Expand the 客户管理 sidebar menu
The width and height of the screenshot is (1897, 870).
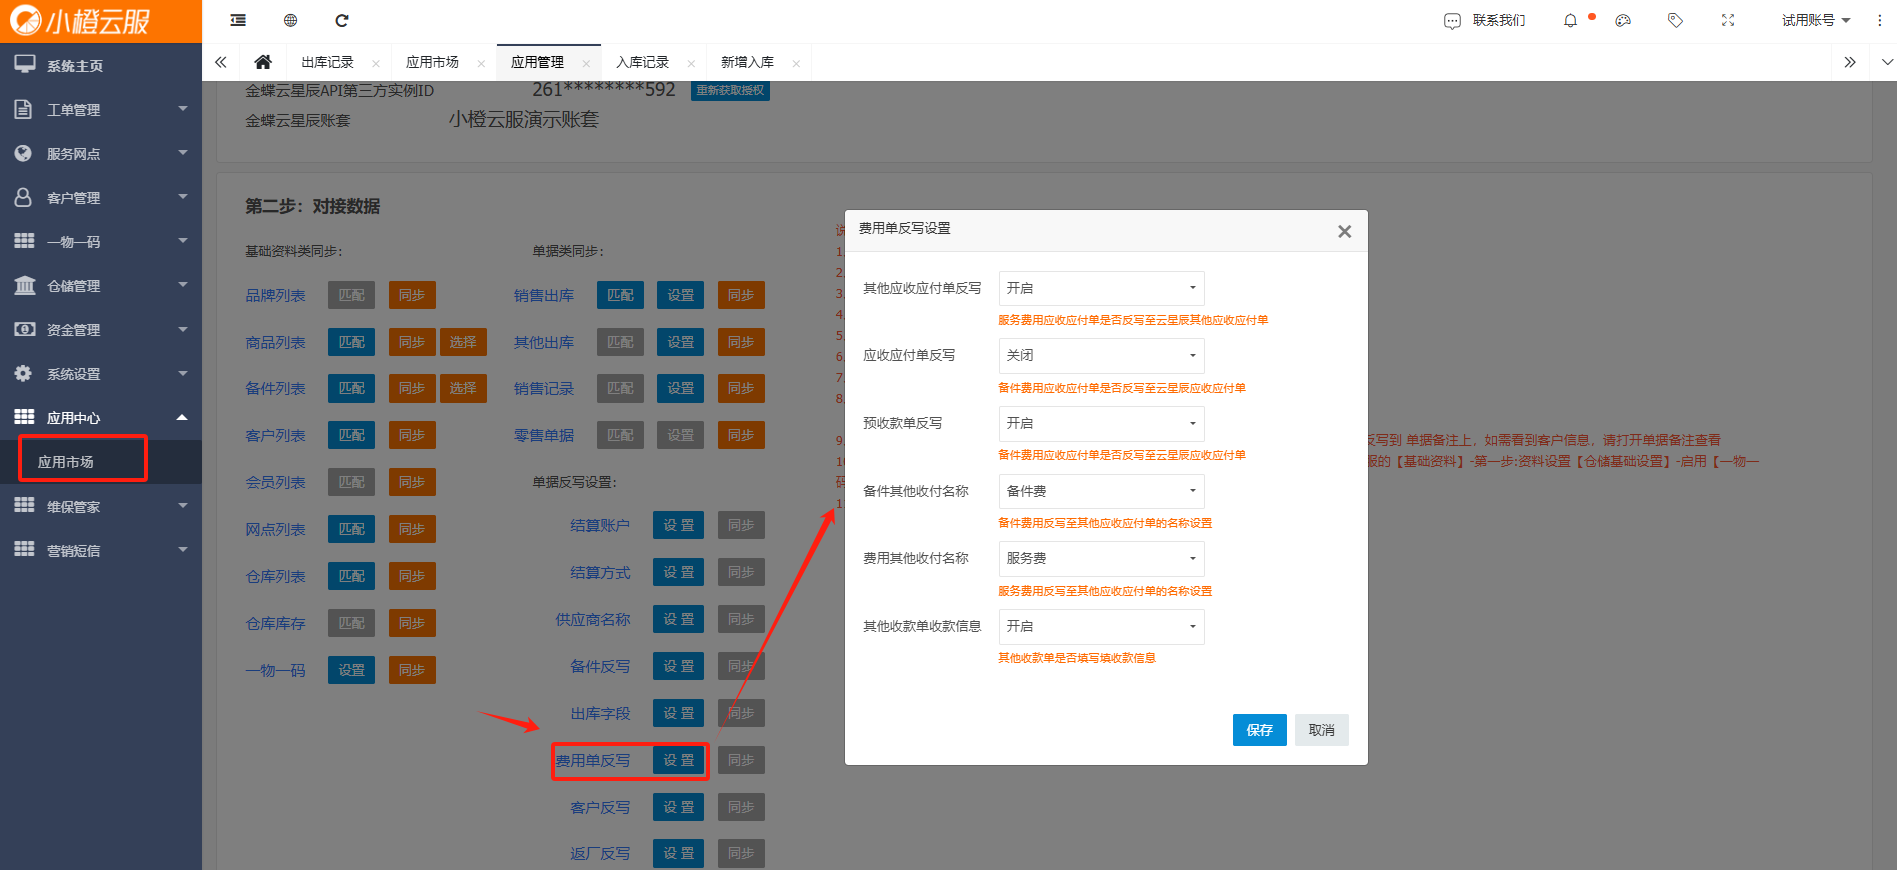pos(101,197)
